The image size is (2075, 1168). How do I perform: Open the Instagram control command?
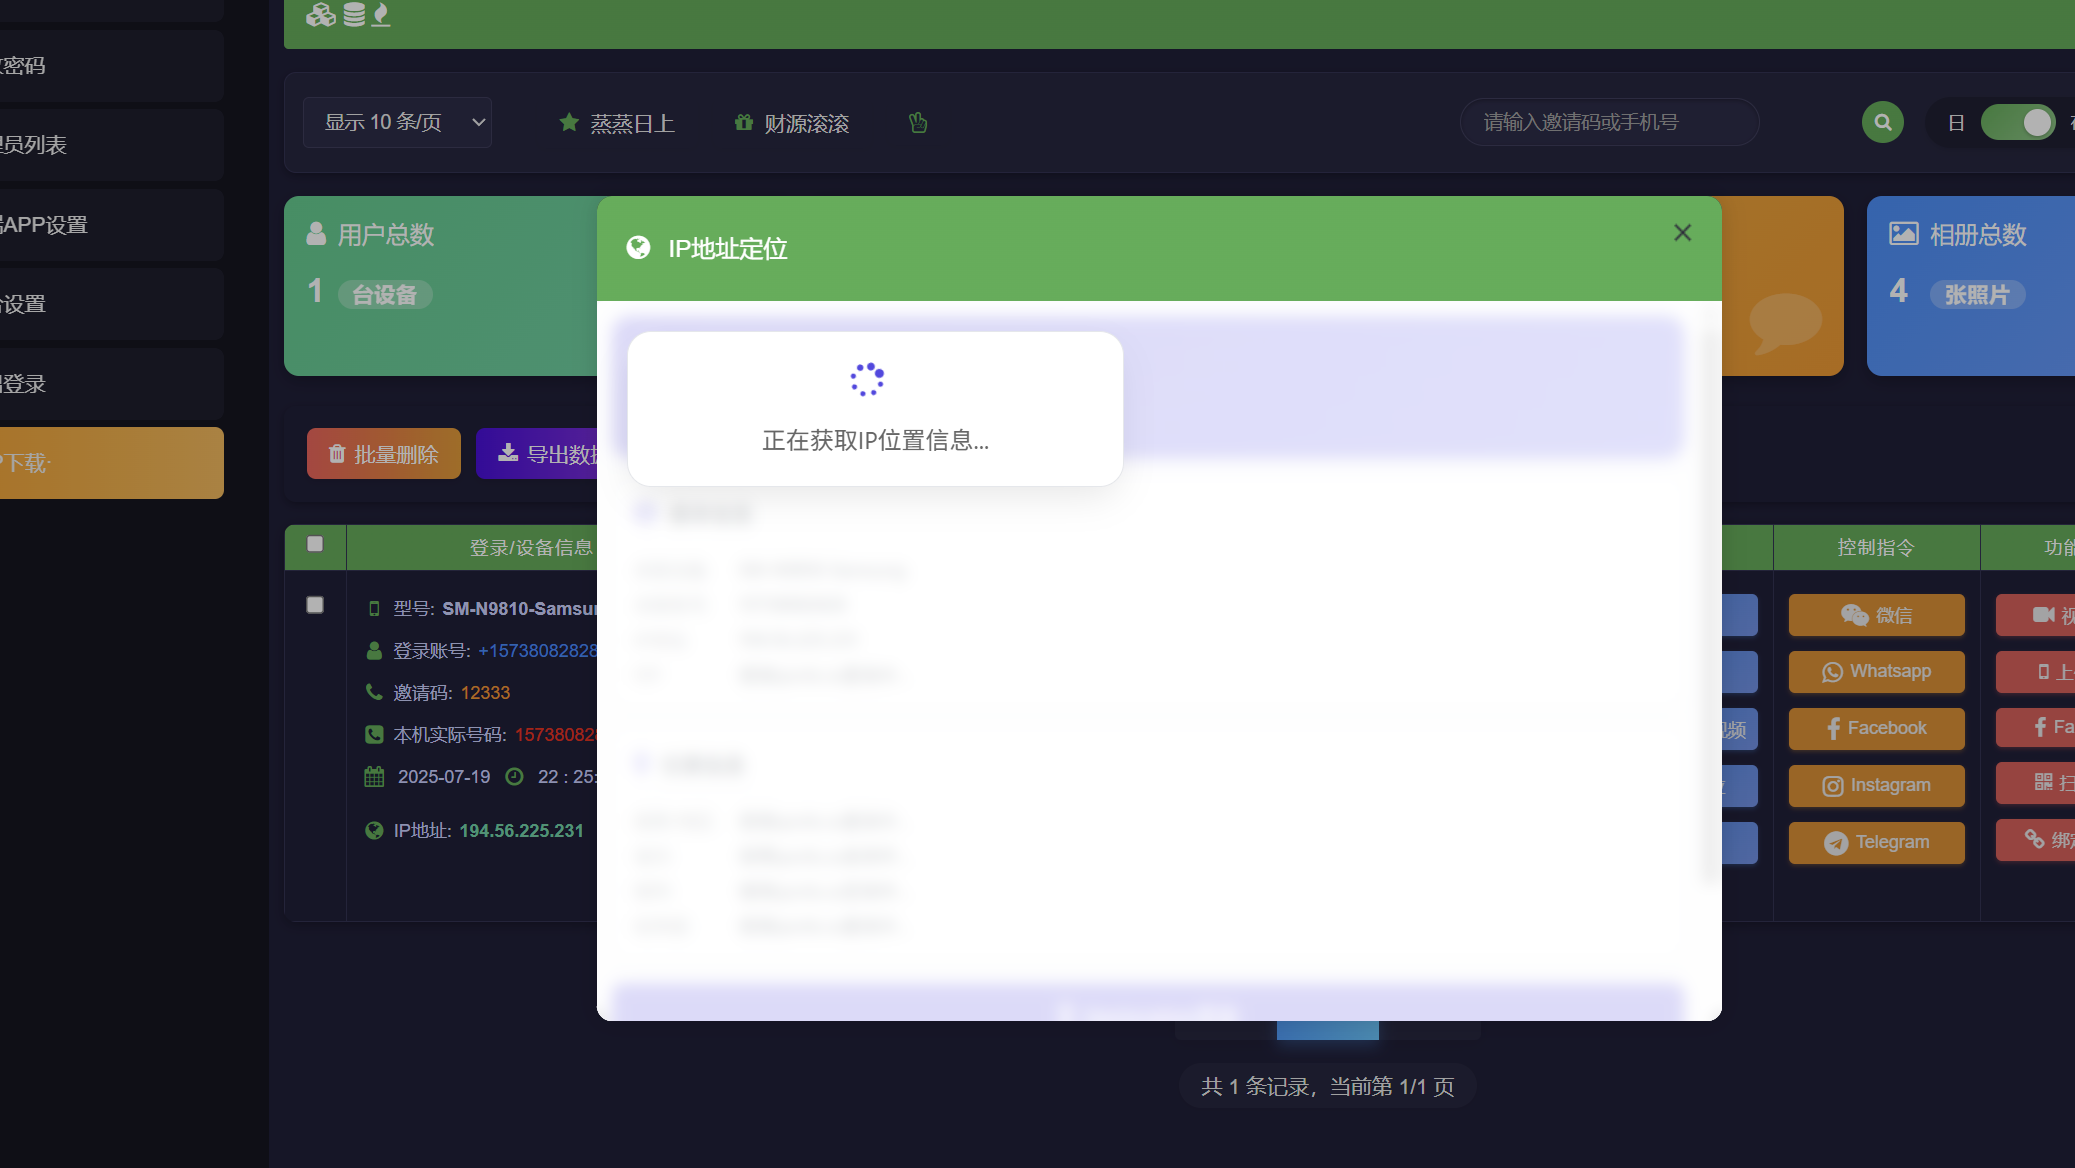tap(1876, 786)
